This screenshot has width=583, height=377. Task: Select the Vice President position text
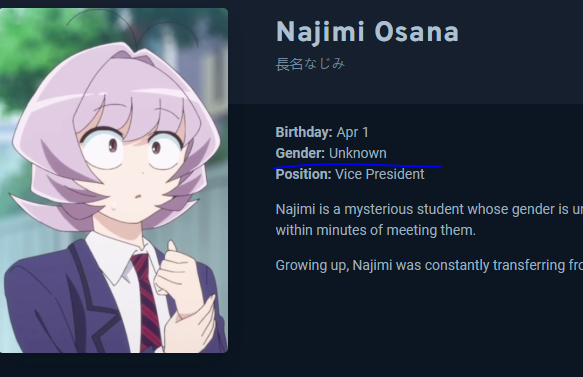pos(380,174)
